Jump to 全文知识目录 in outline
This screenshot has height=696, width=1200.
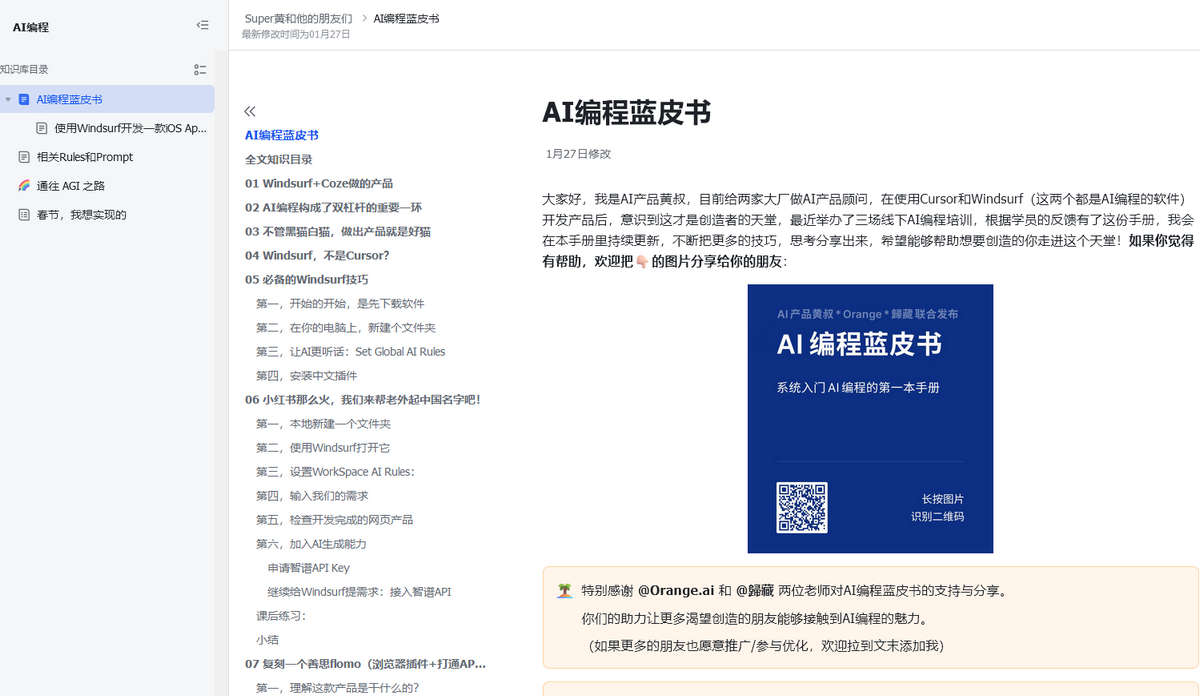pyautogui.click(x=279, y=159)
